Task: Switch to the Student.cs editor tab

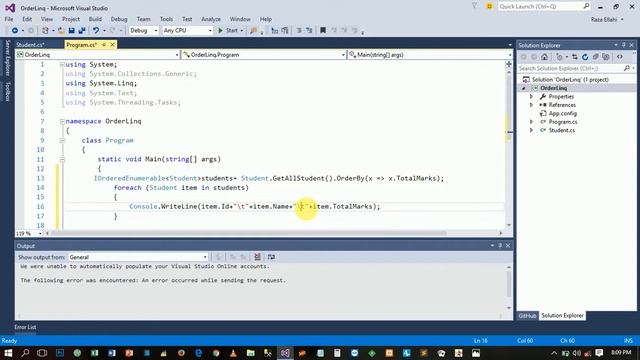Action: (30, 45)
